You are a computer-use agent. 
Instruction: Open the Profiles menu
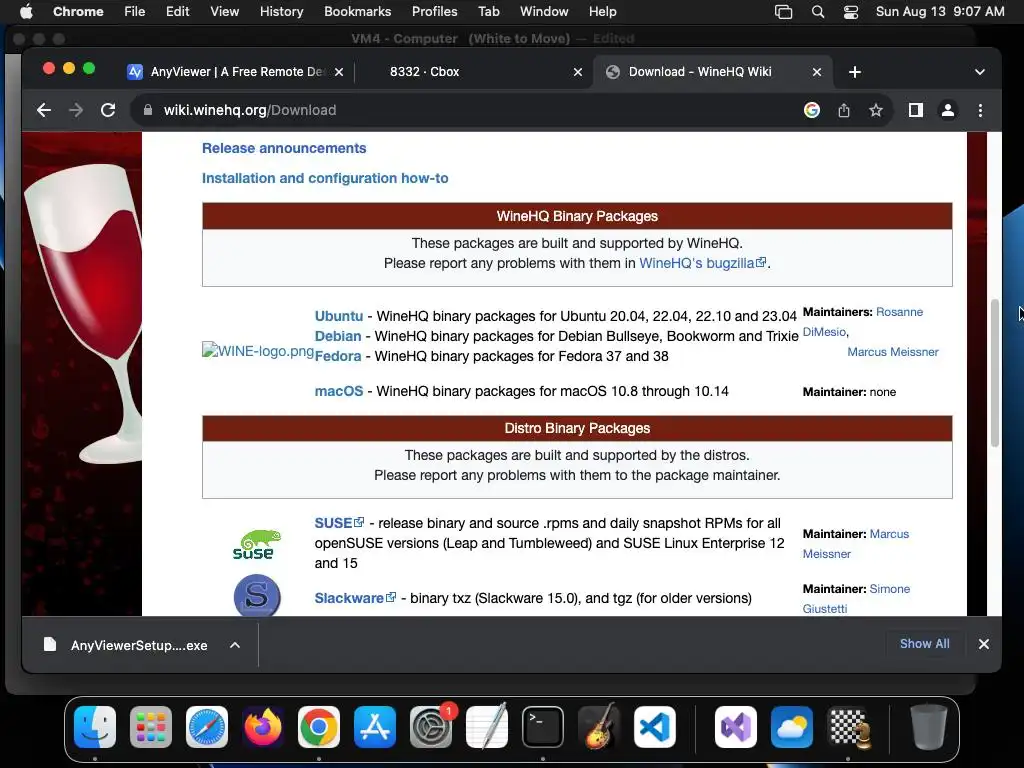click(x=434, y=11)
